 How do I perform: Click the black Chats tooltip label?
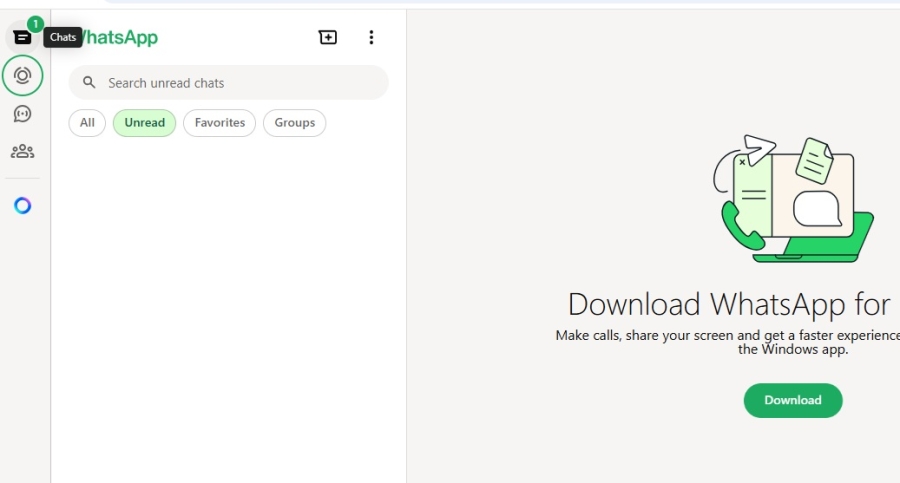coord(63,38)
